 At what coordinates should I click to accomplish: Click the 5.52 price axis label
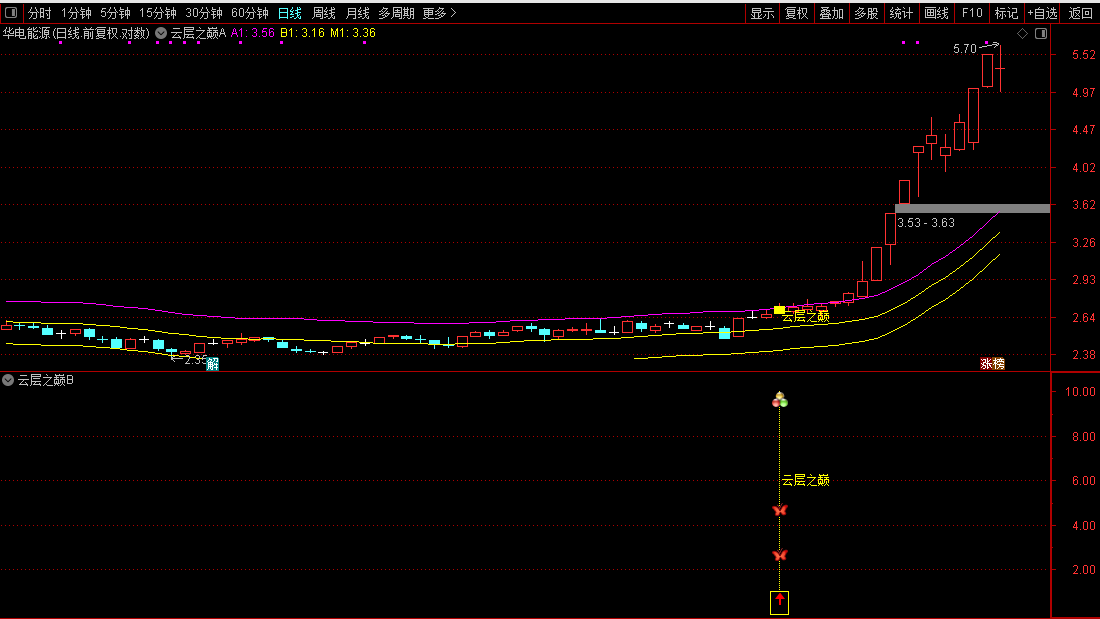coord(1084,55)
